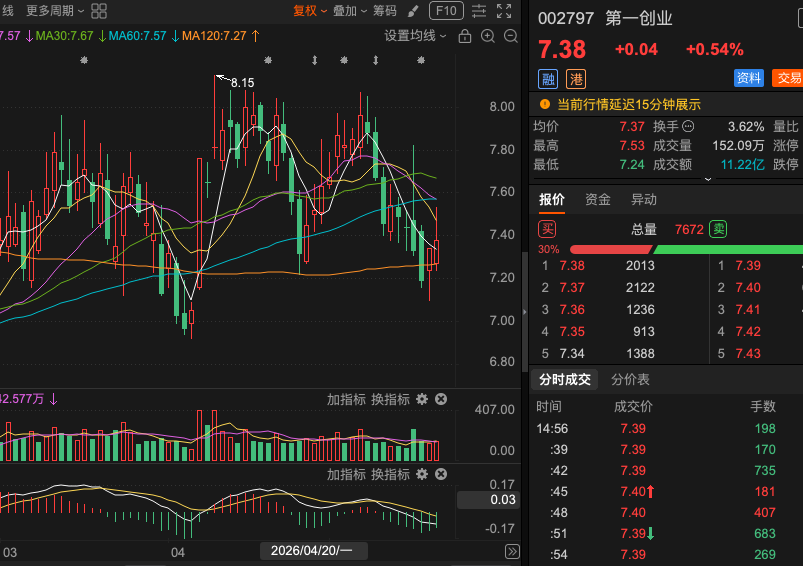Select the drawing brush tool
The width and height of the screenshot is (803, 566).
click(413, 11)
